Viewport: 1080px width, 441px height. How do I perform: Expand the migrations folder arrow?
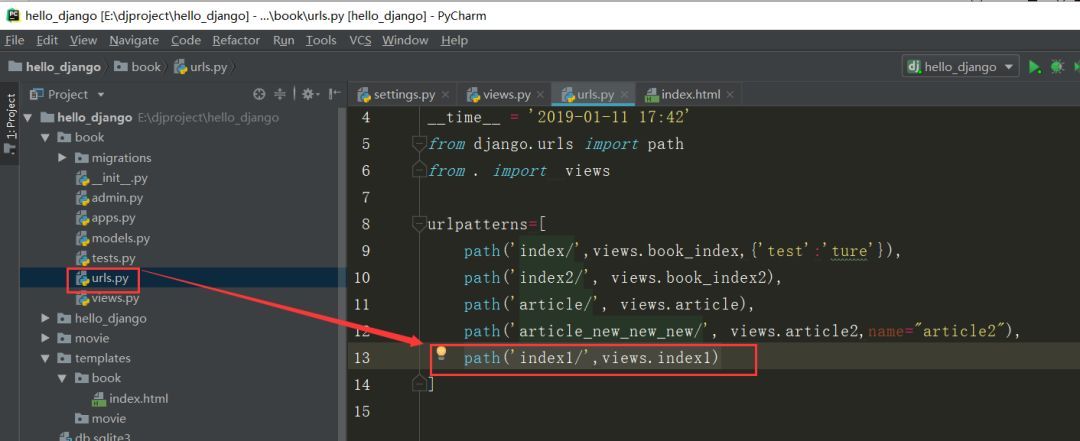tap(63, 158)
